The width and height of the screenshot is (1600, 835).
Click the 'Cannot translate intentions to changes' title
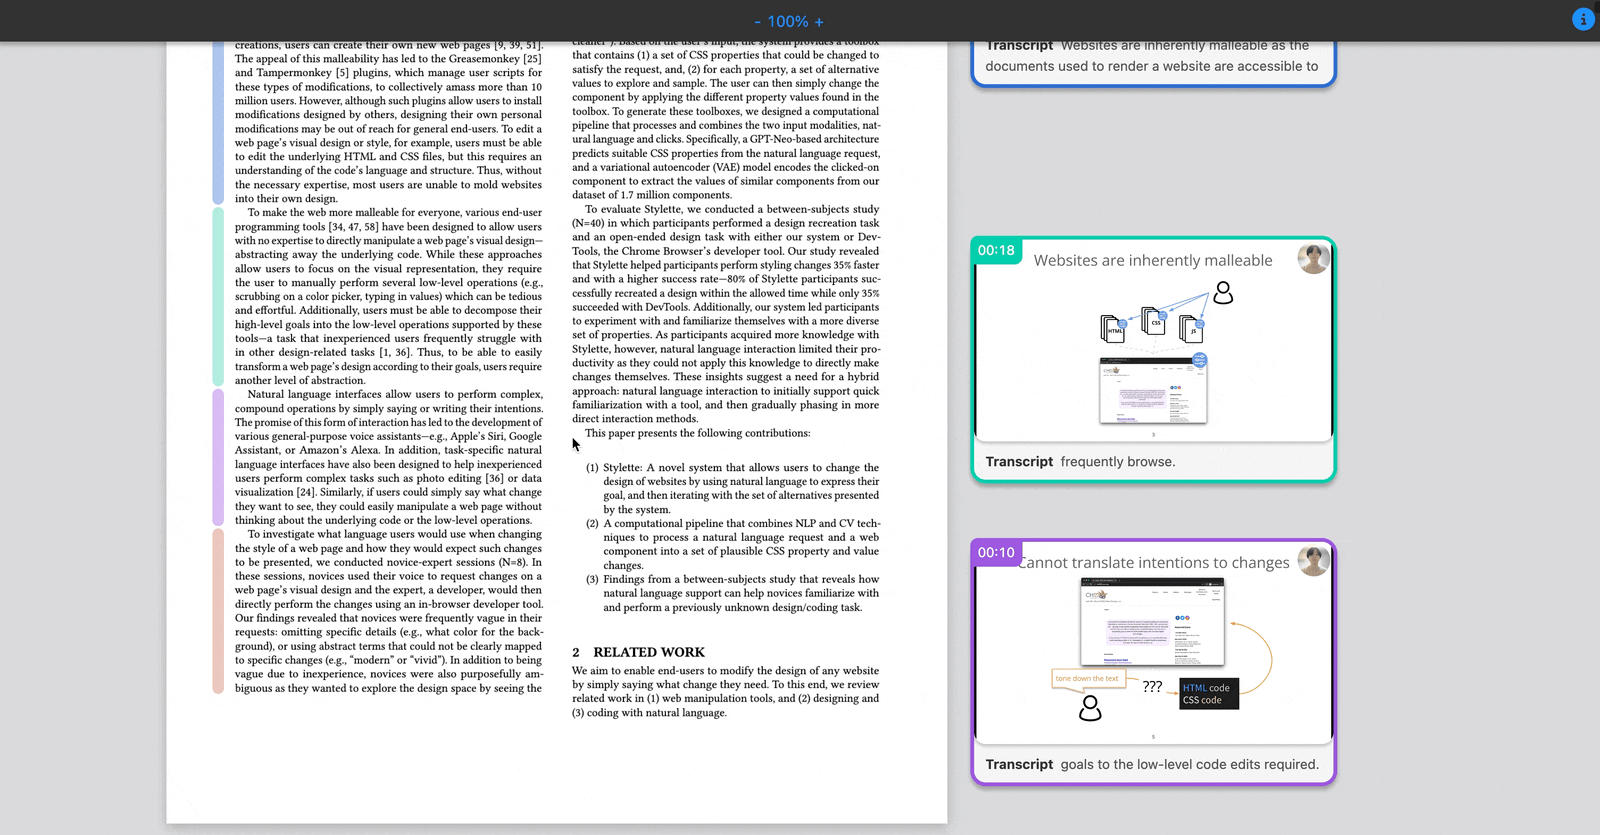1155,562
